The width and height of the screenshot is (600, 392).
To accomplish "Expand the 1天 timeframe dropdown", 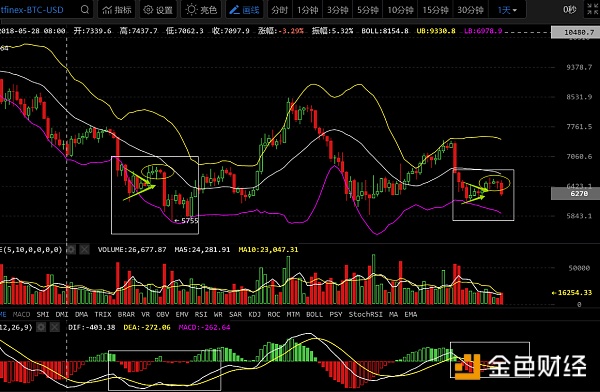I will [x=507, y=10].
